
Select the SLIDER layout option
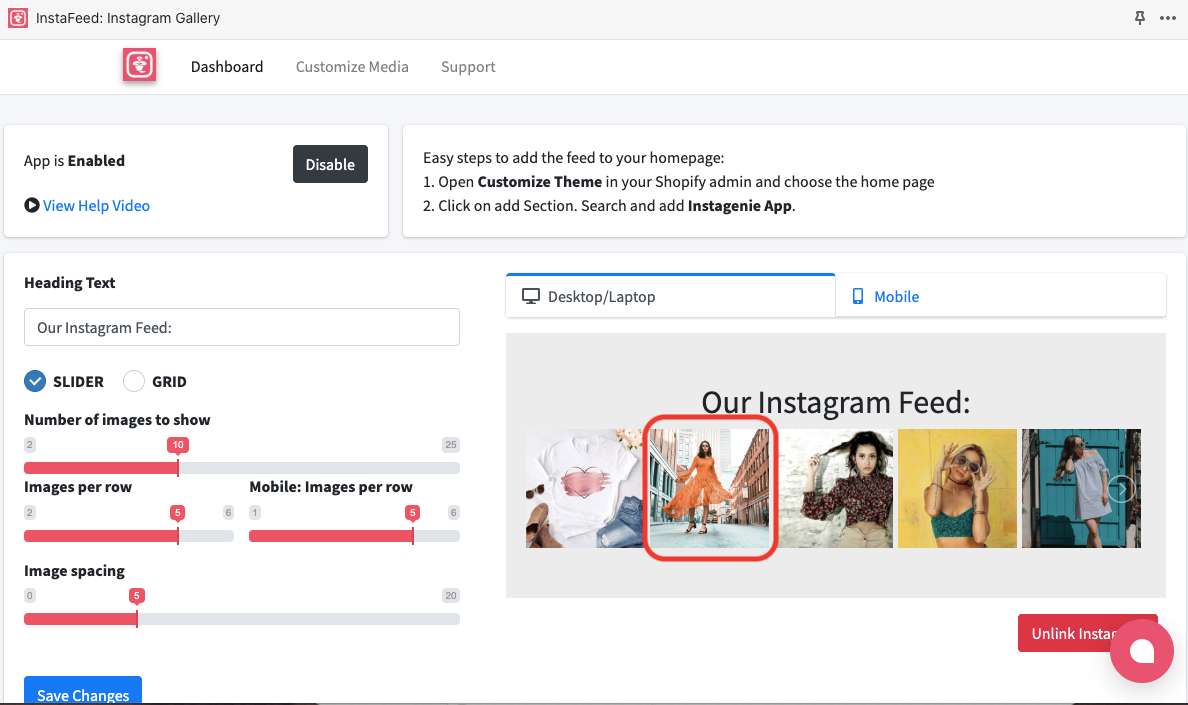point(35,381)
